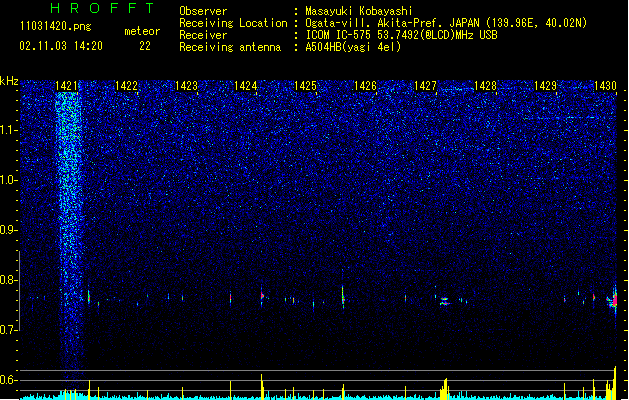The image size is (629, 400).
Task: Click the 1426 time marker
Action: pyautogui.click(x=365, y=86)
